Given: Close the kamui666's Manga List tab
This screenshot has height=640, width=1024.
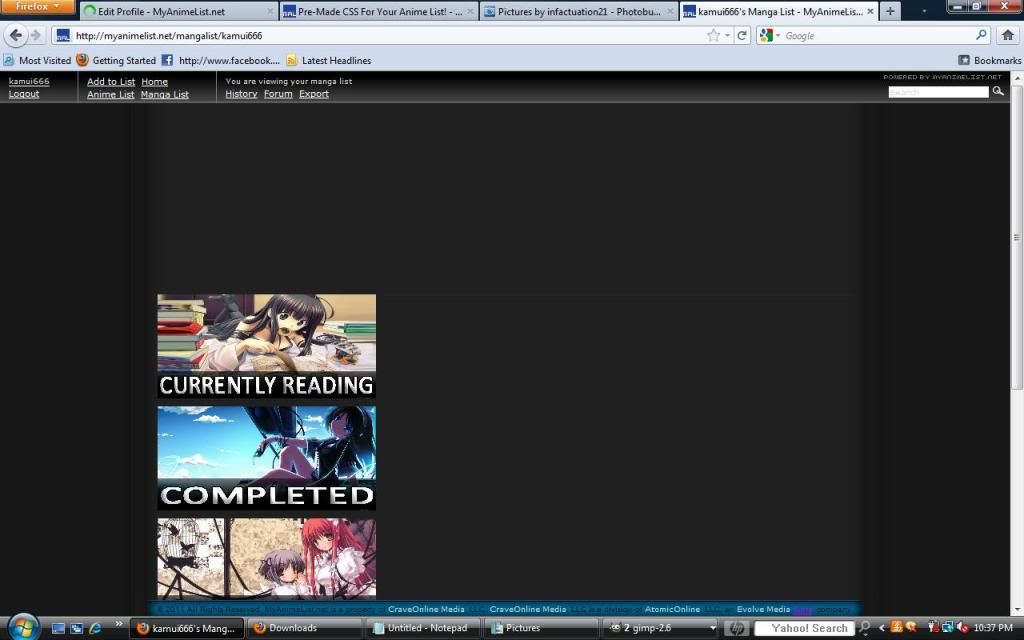Looking at the screenshot, I should pyautogui.click(x=870, y=12).
